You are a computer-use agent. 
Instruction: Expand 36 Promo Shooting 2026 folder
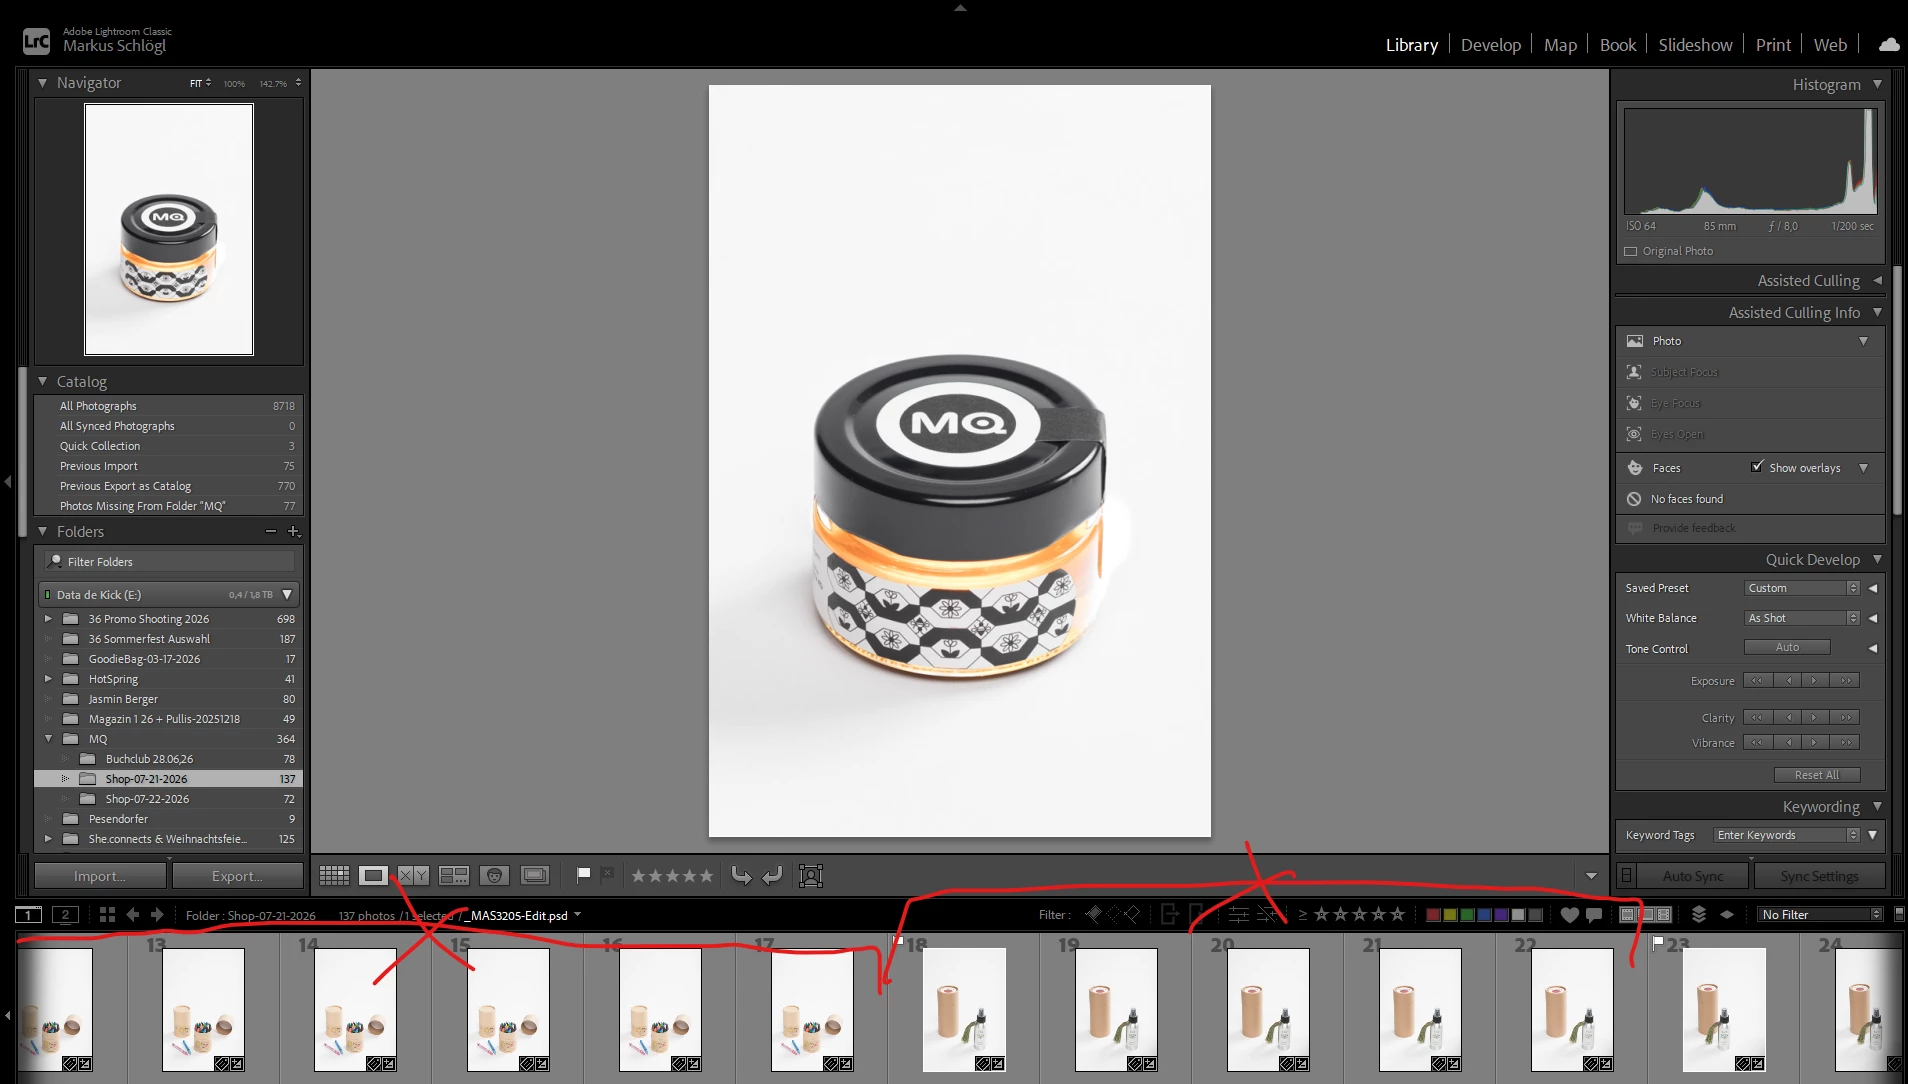click(x=48, y=619)
